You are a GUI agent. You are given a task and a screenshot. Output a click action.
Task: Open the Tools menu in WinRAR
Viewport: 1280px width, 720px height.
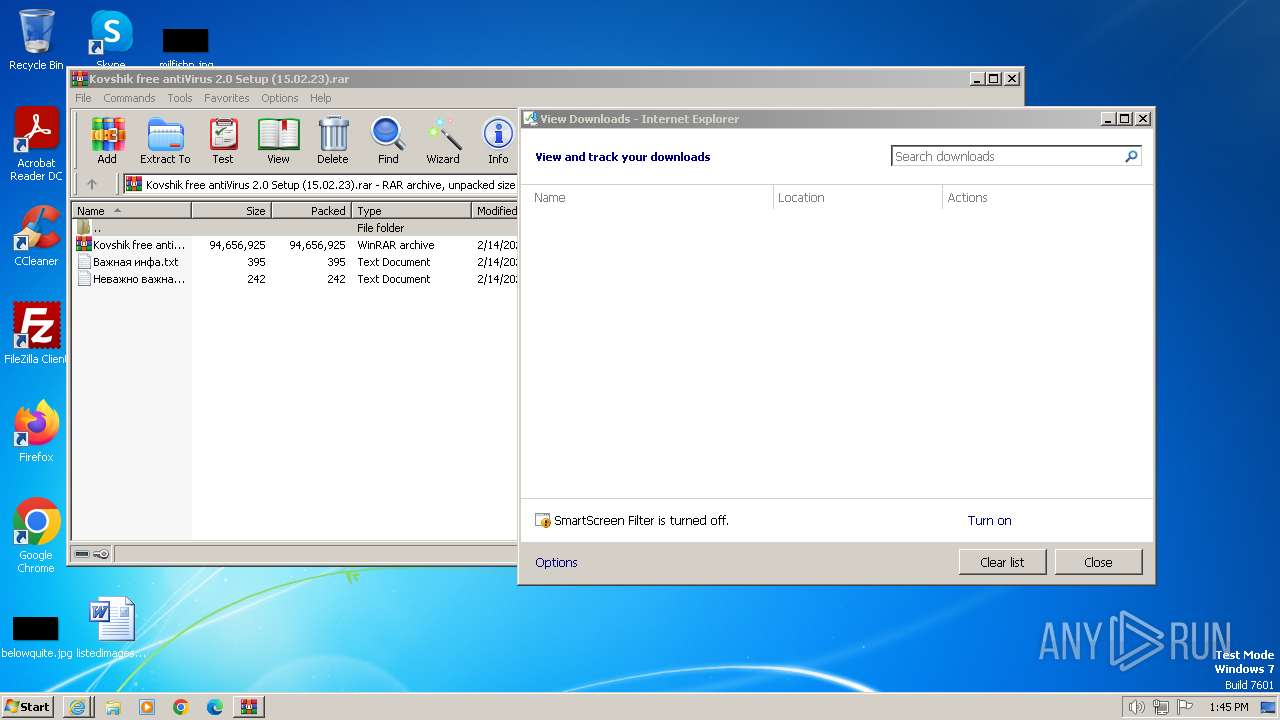click(x=180, y=98)
